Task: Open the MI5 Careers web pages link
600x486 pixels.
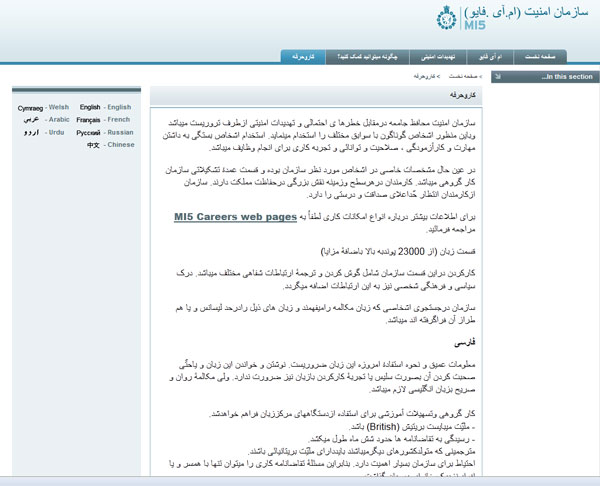Action: pyautogui.click(x=235, y=217)
